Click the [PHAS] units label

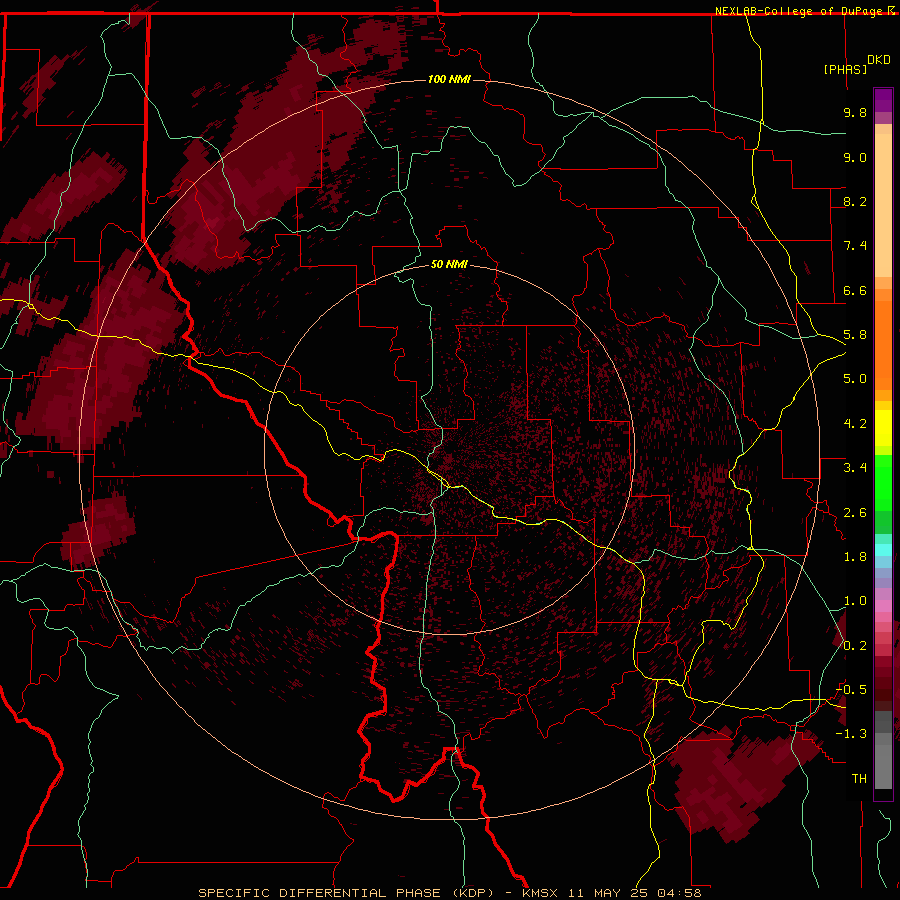845,69
